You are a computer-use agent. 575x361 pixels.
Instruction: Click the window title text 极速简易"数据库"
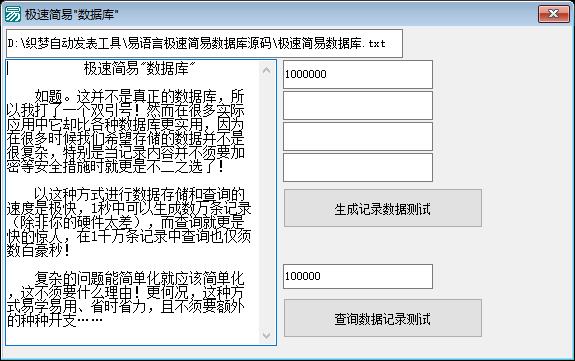[x=72, y=15]
